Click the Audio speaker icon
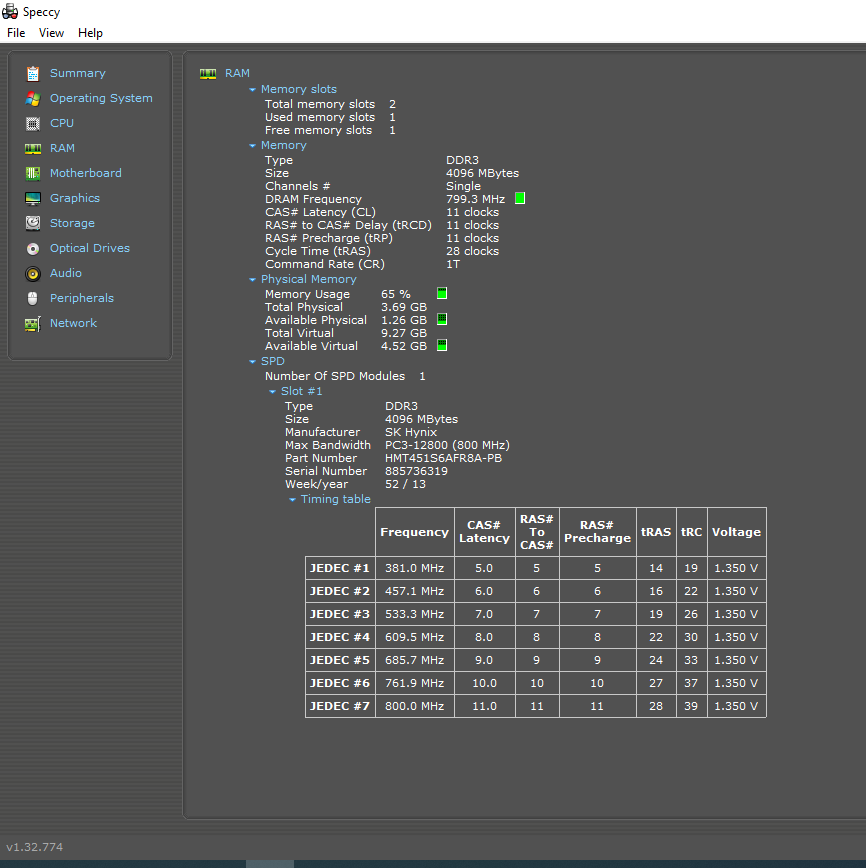866x868 pixels. point(33,273)
